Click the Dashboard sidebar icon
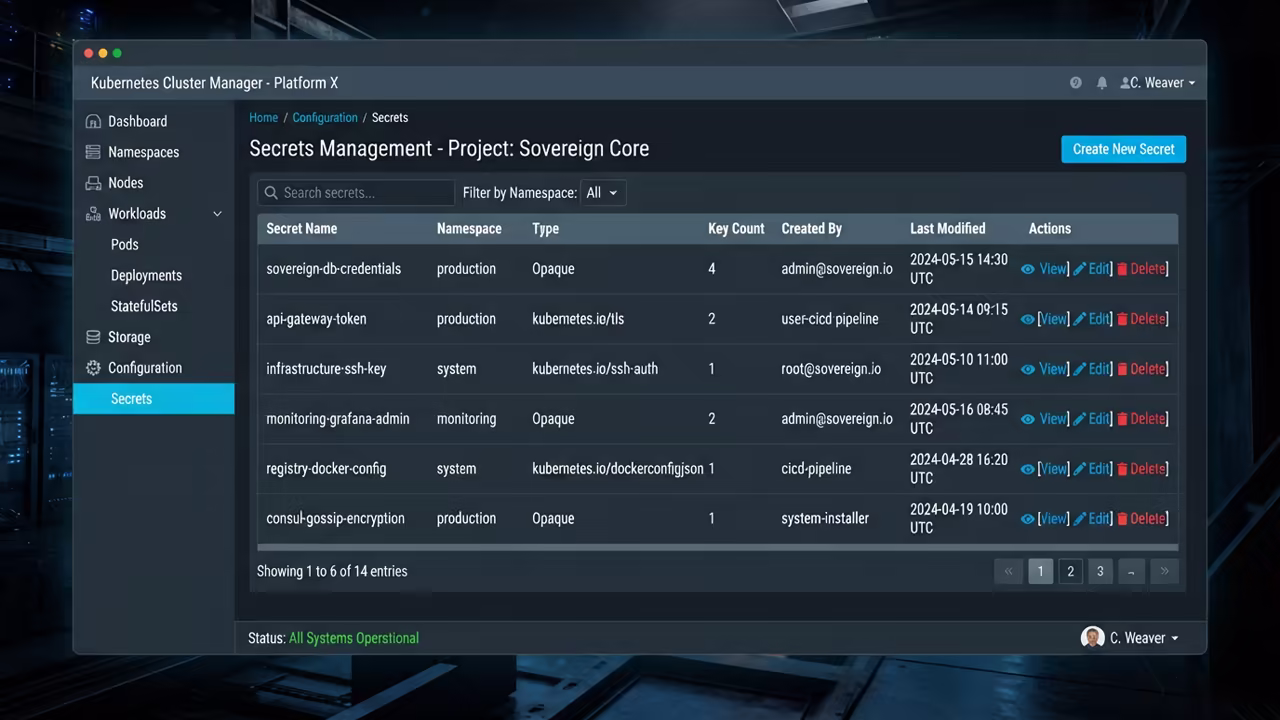Screen dimensions: 1280x720 pos(93,121)
